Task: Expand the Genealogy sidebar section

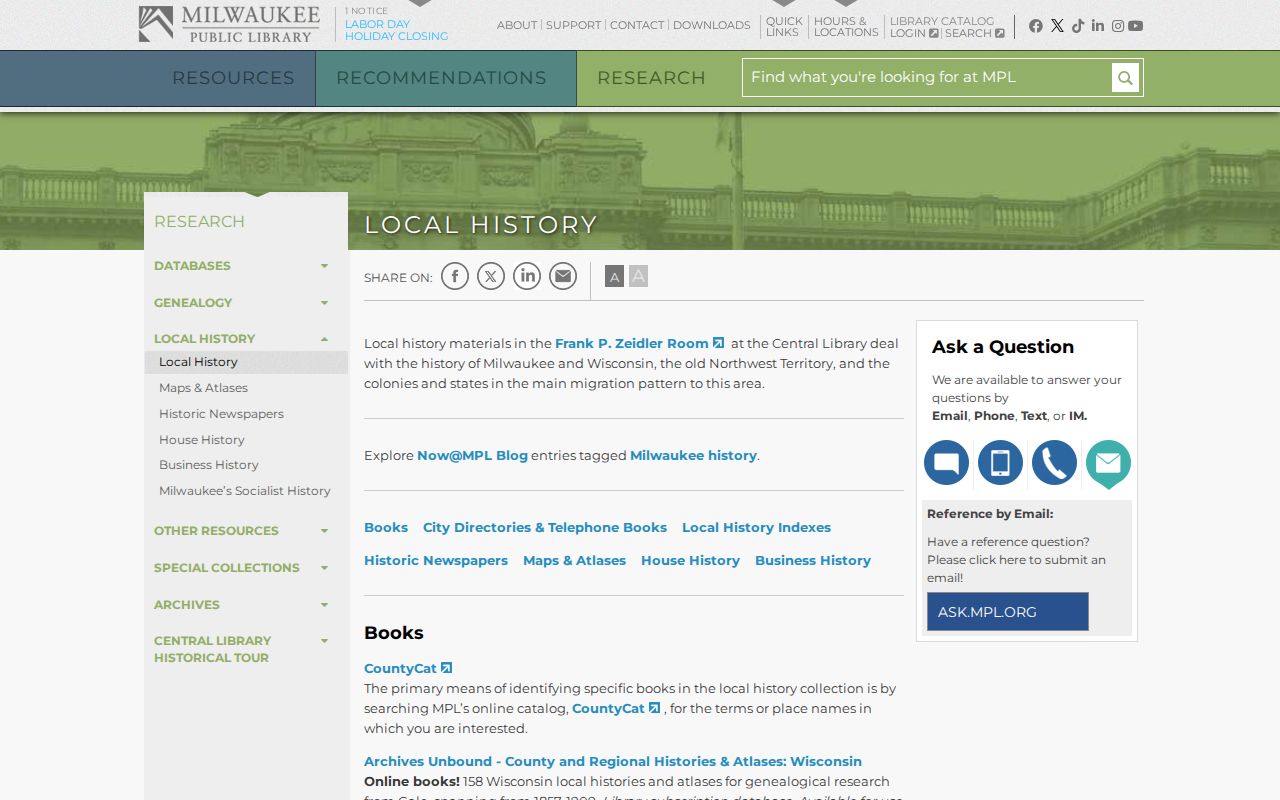Action: pyautogui.click(x=324, y=303)
